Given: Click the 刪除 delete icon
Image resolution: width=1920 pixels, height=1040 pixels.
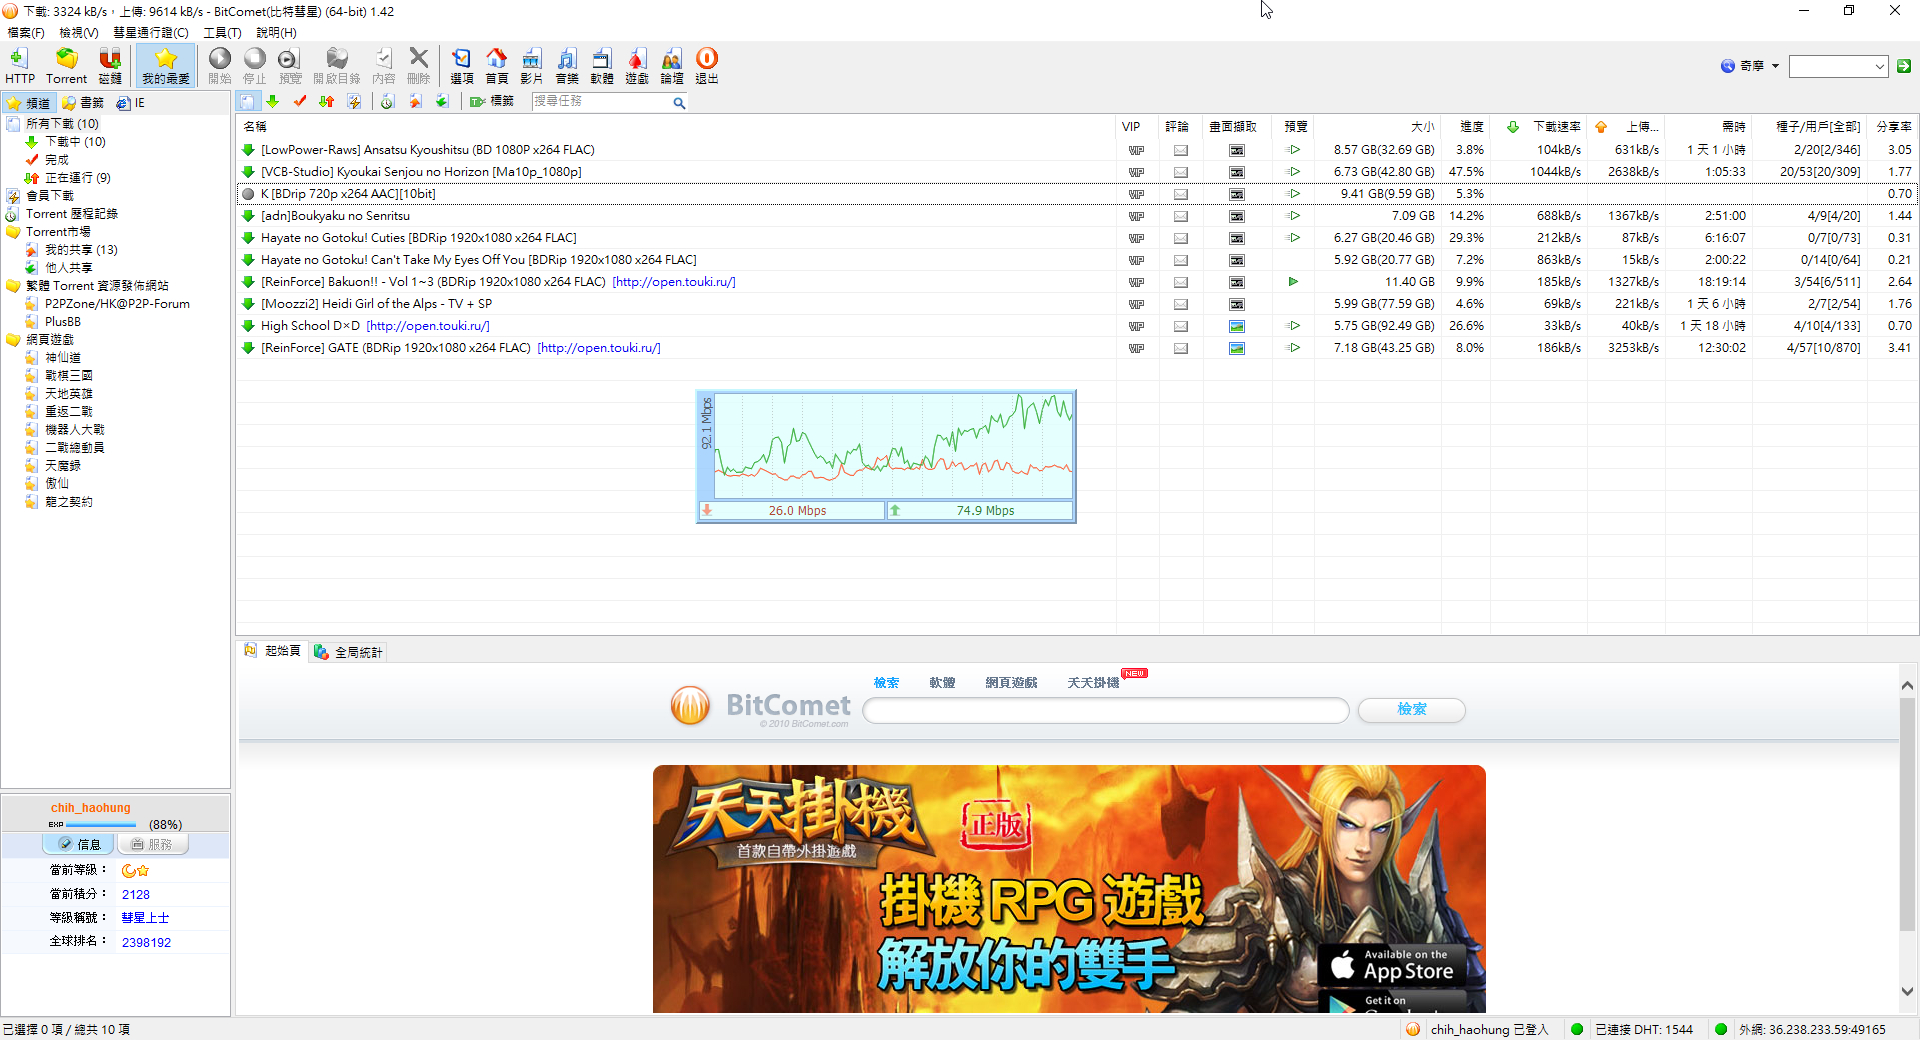Looking at the screenshot, I should [x=419, y=66].
